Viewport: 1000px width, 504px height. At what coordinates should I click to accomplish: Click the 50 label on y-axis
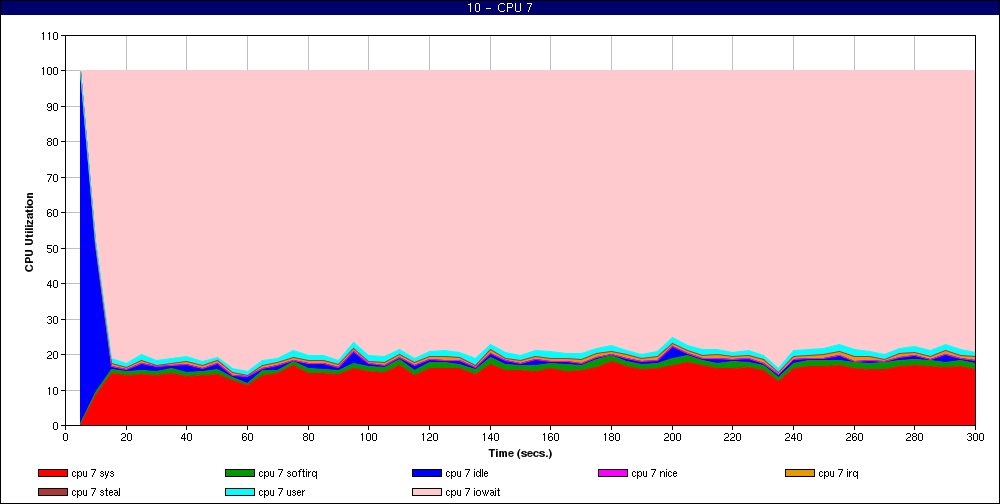click(x=53, y=249)
